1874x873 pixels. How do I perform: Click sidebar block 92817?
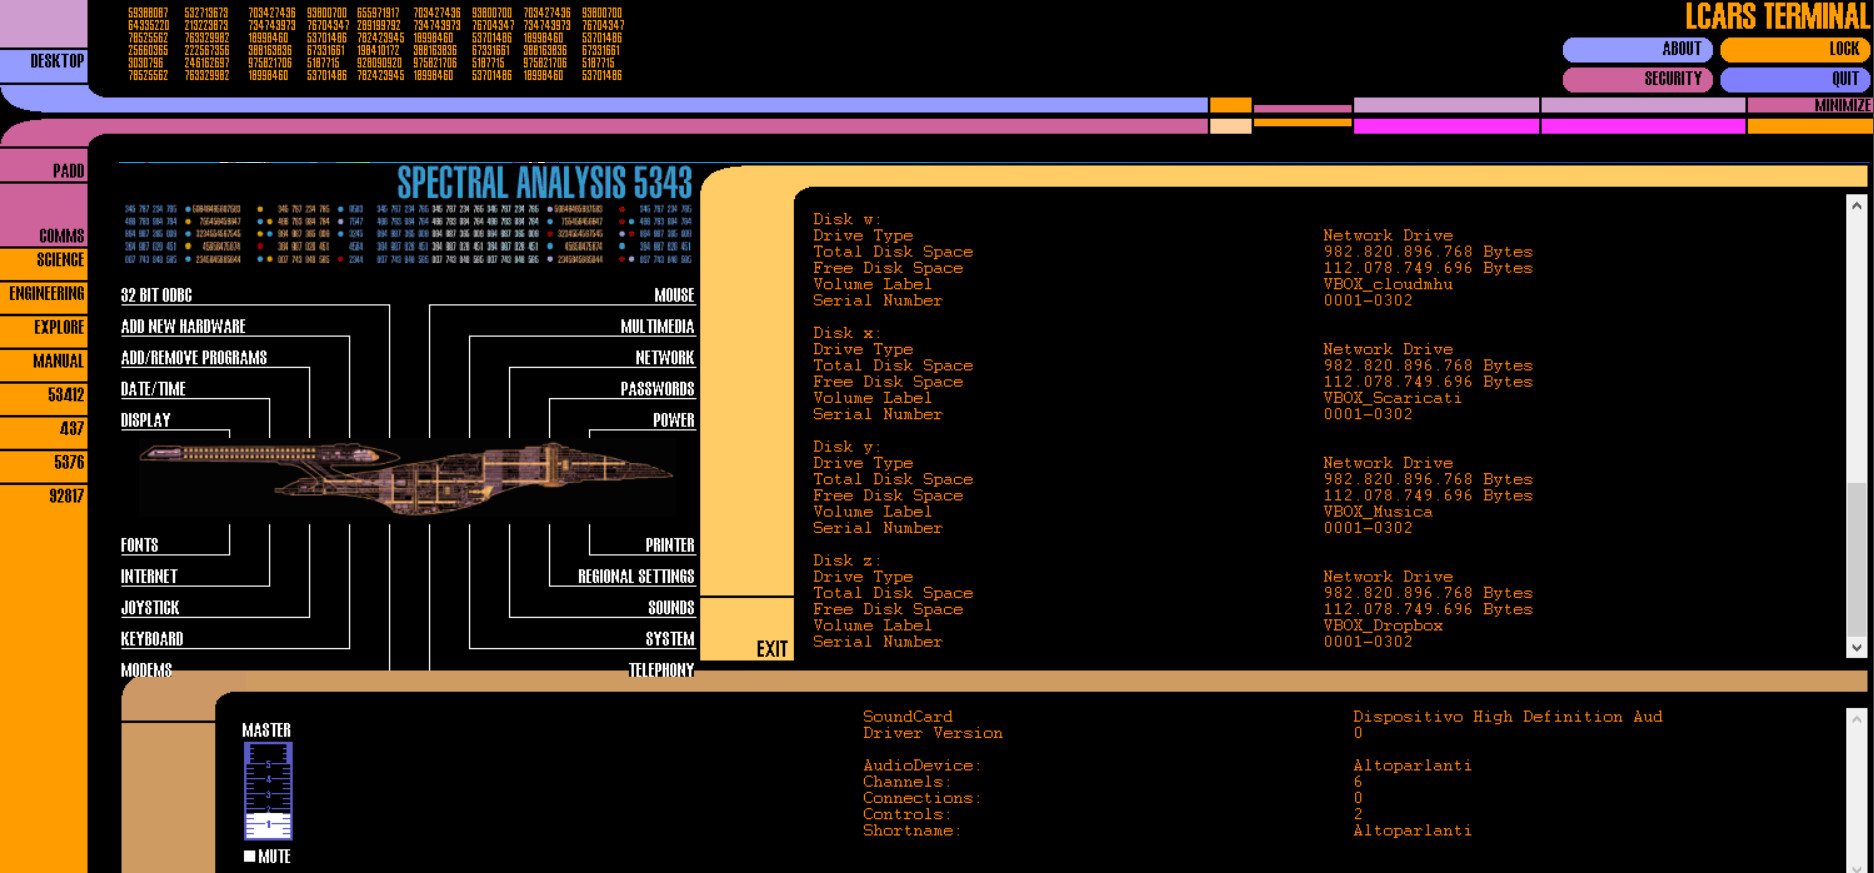coord(43,679)
